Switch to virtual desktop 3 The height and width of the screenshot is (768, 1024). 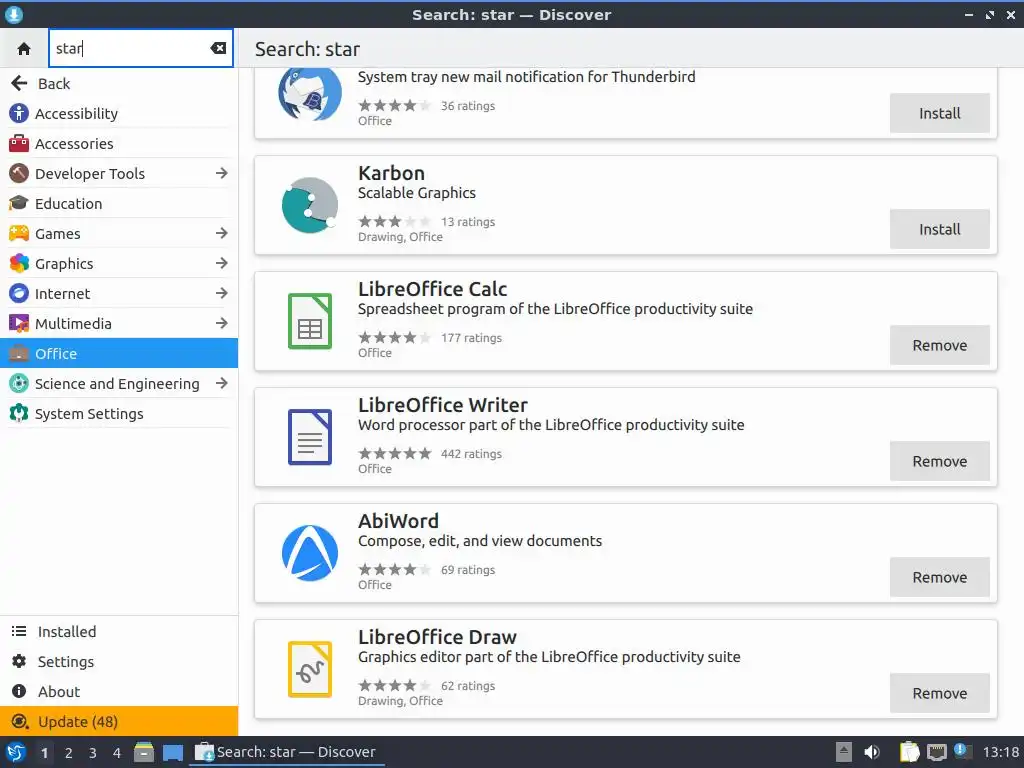tap(93, 753)
